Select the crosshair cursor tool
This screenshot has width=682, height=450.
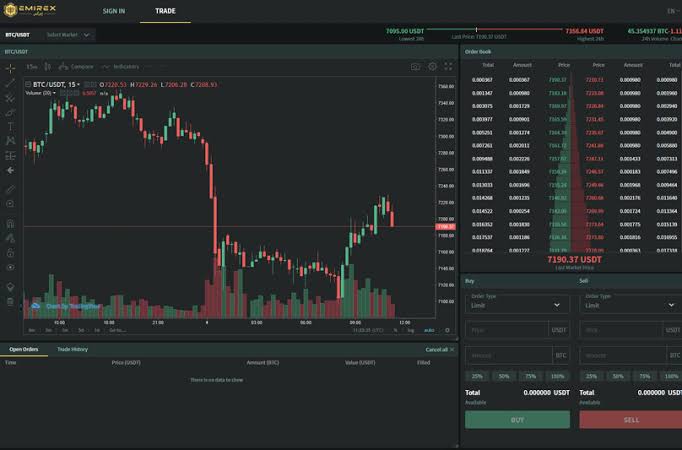[x=10, y=68]
